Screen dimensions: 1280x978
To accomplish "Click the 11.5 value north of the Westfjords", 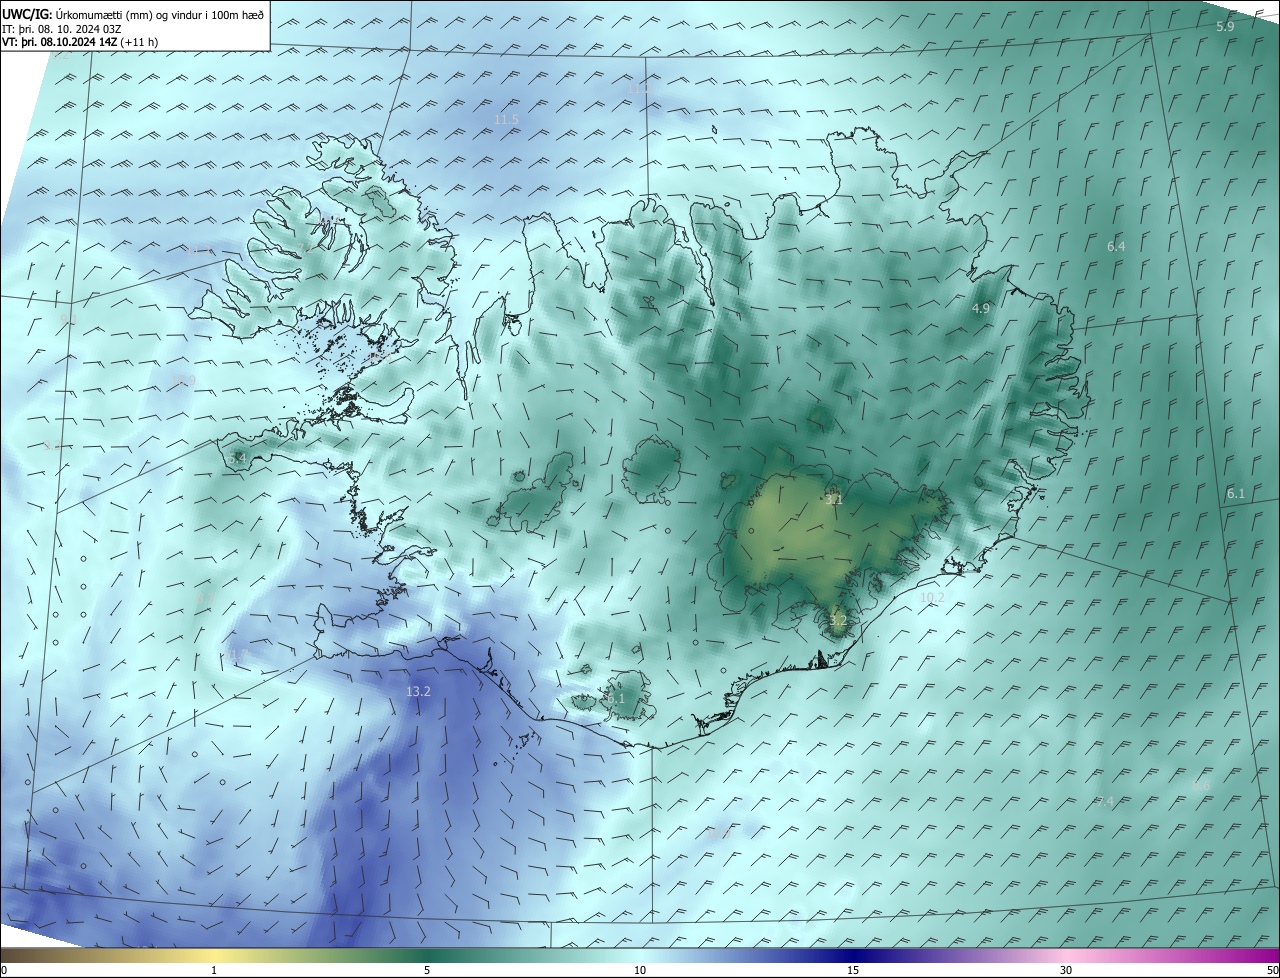I will click(x=507, y=119).
